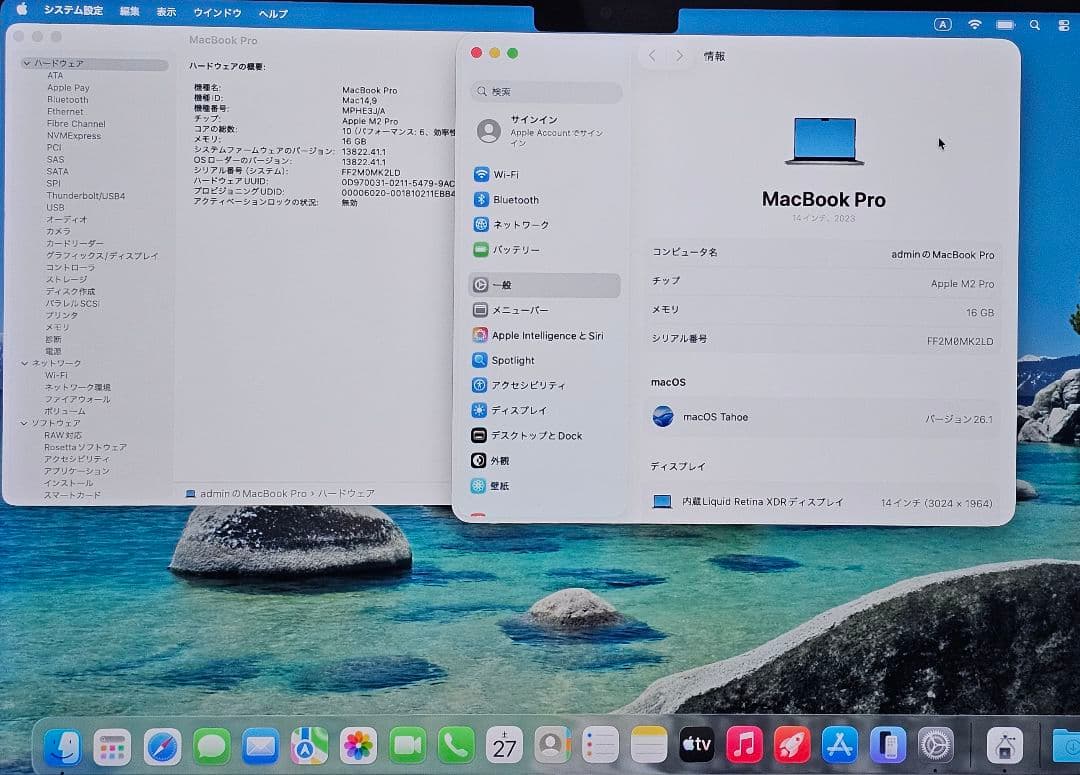Image resolution: width=1080 pixels, height=775 pixels.
Task: Open Wi-Fi settings in the sidebar
Action: (x=510, y=173)
